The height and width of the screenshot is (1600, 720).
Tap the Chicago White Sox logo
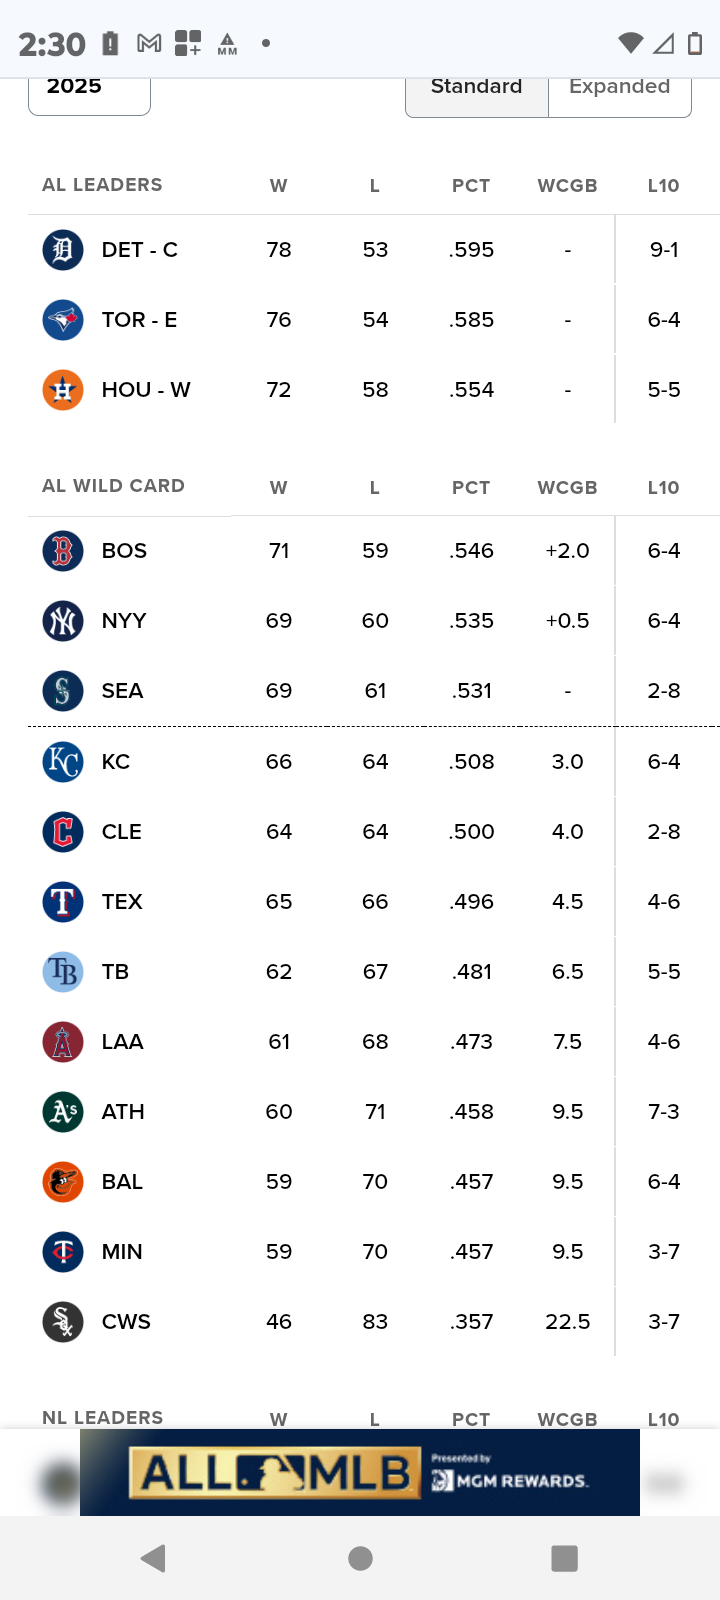(x=62, y=1322)
